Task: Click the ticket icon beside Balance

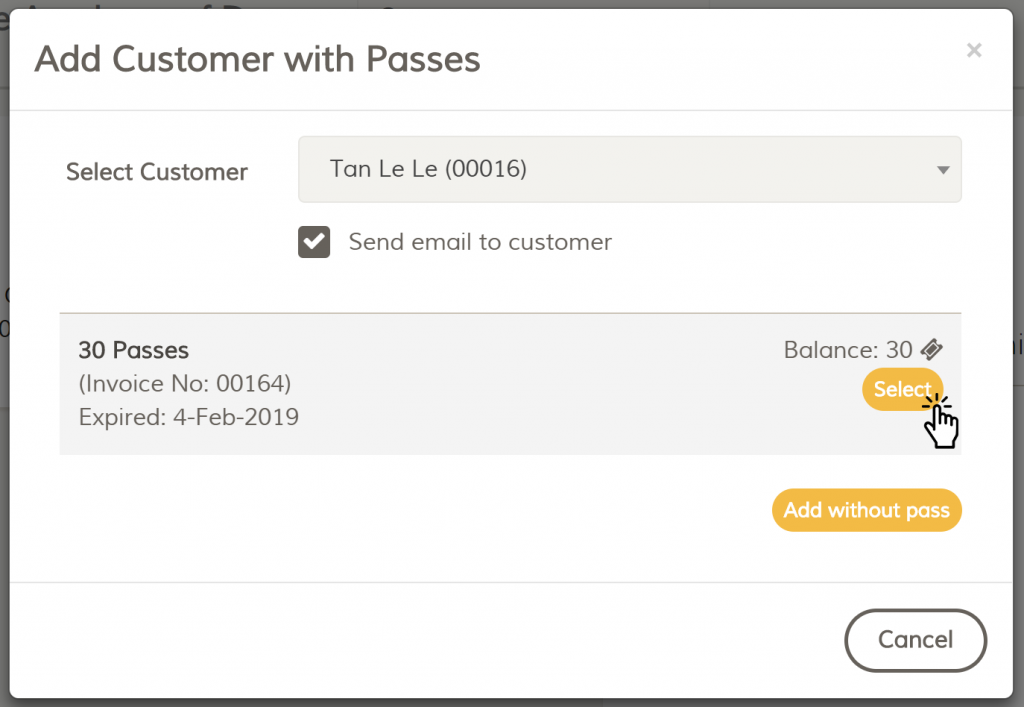Action: click(931, 349)
